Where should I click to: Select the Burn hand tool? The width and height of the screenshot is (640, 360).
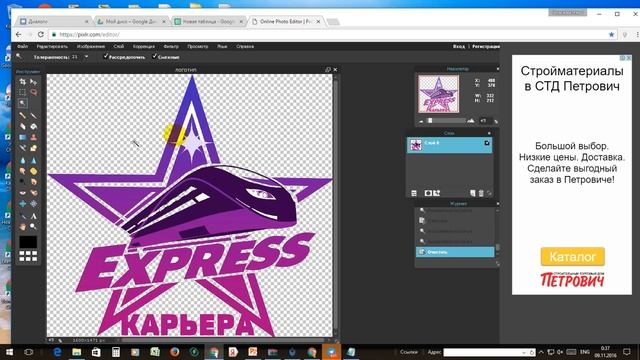point(33,182)
